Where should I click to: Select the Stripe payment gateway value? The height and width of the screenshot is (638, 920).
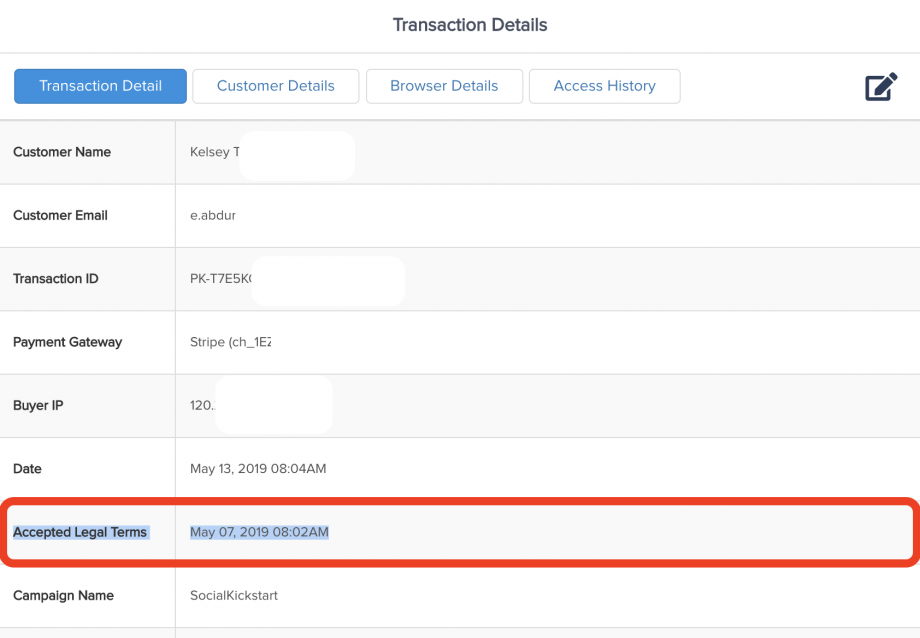[x=230, y=342]
